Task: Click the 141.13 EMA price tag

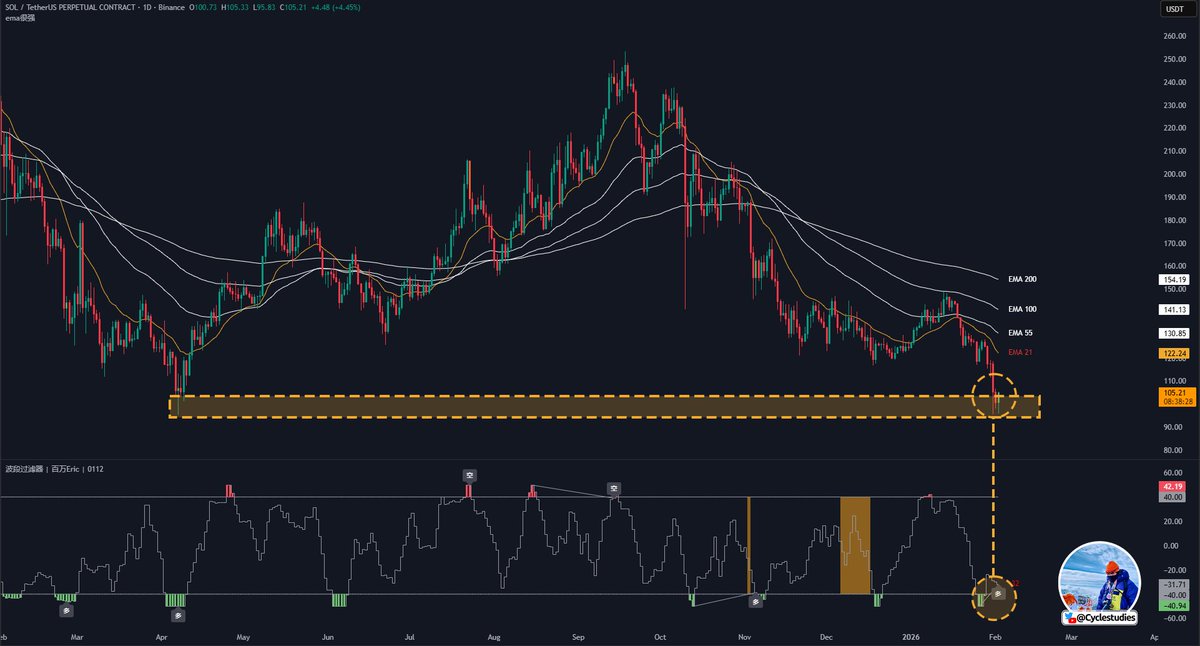Action: [1174, 310]
